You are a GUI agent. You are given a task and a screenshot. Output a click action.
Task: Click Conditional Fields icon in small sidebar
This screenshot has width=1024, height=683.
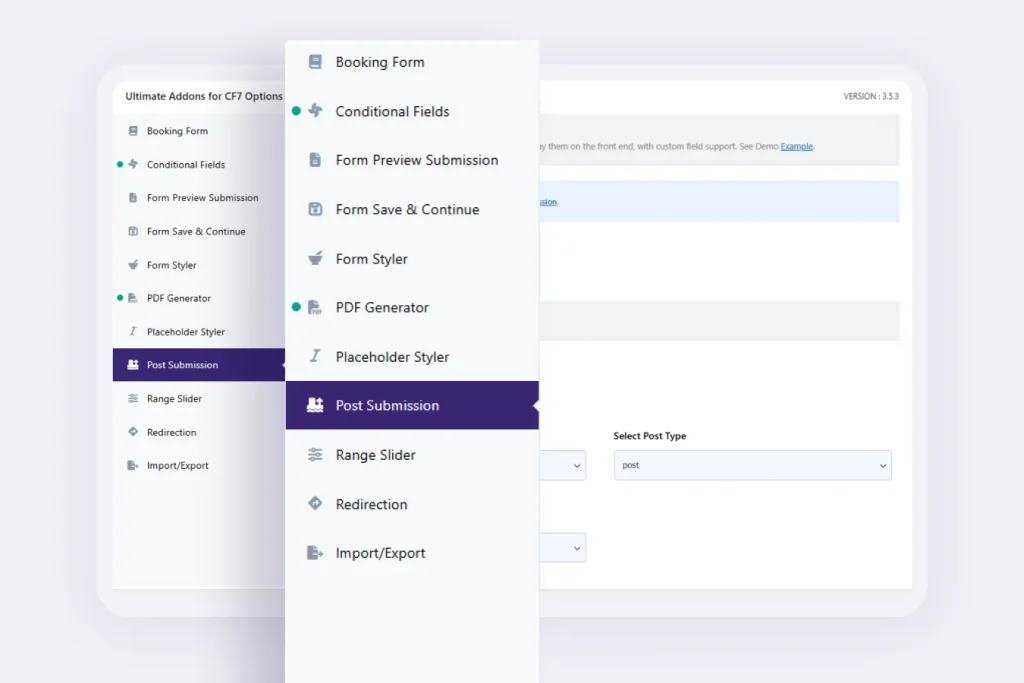133,164
